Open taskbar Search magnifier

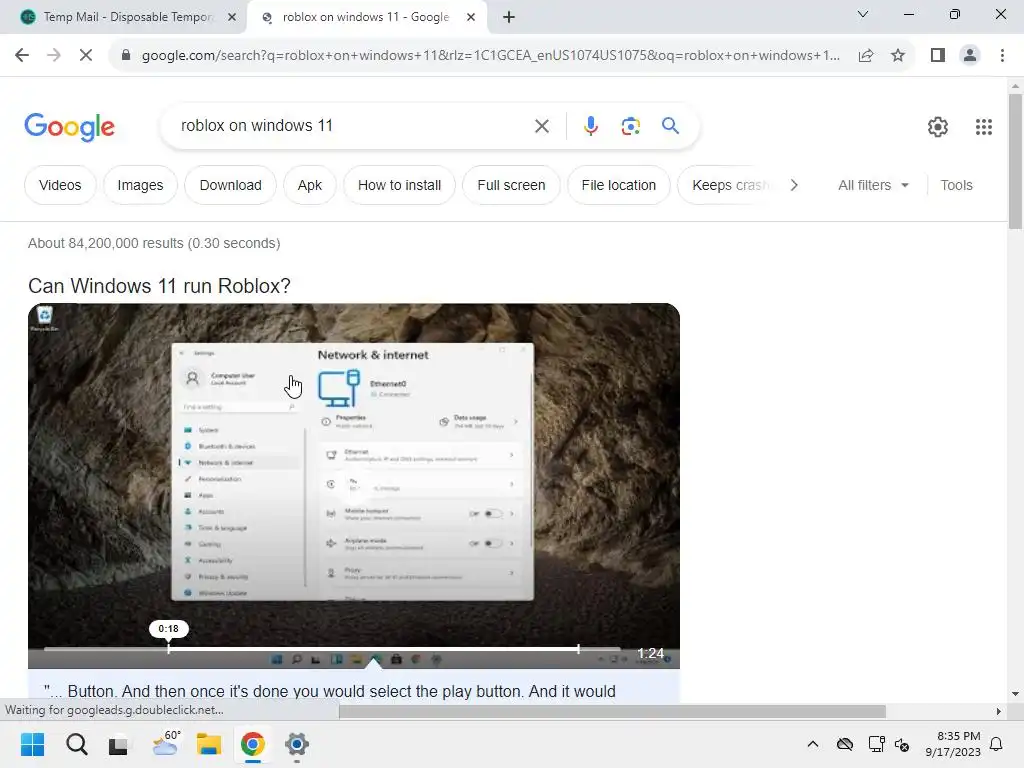(76, 744)
